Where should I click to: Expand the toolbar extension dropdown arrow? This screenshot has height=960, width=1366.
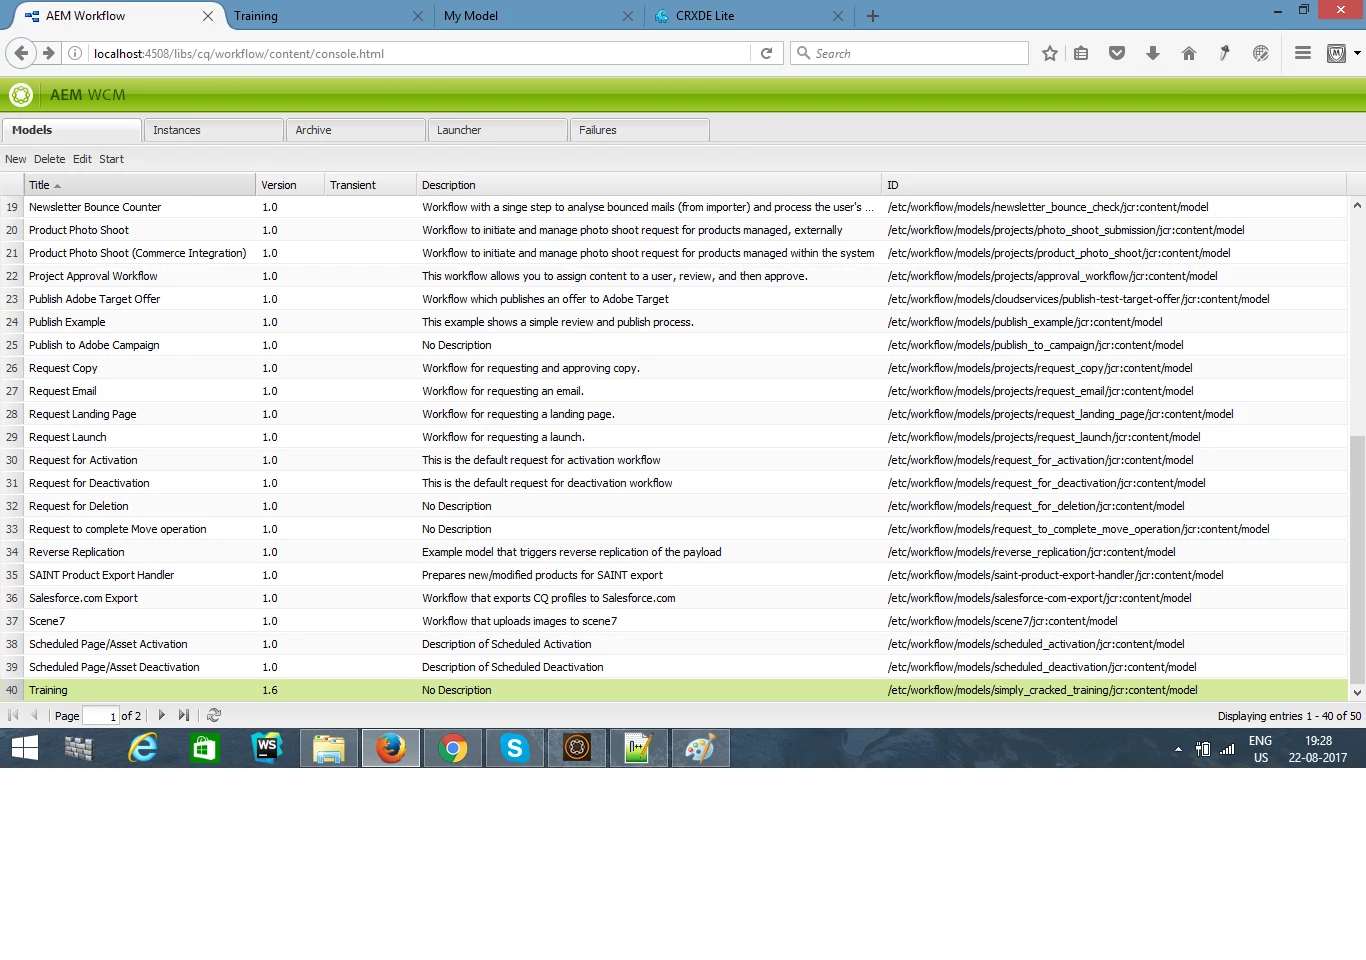[1357, 53]
